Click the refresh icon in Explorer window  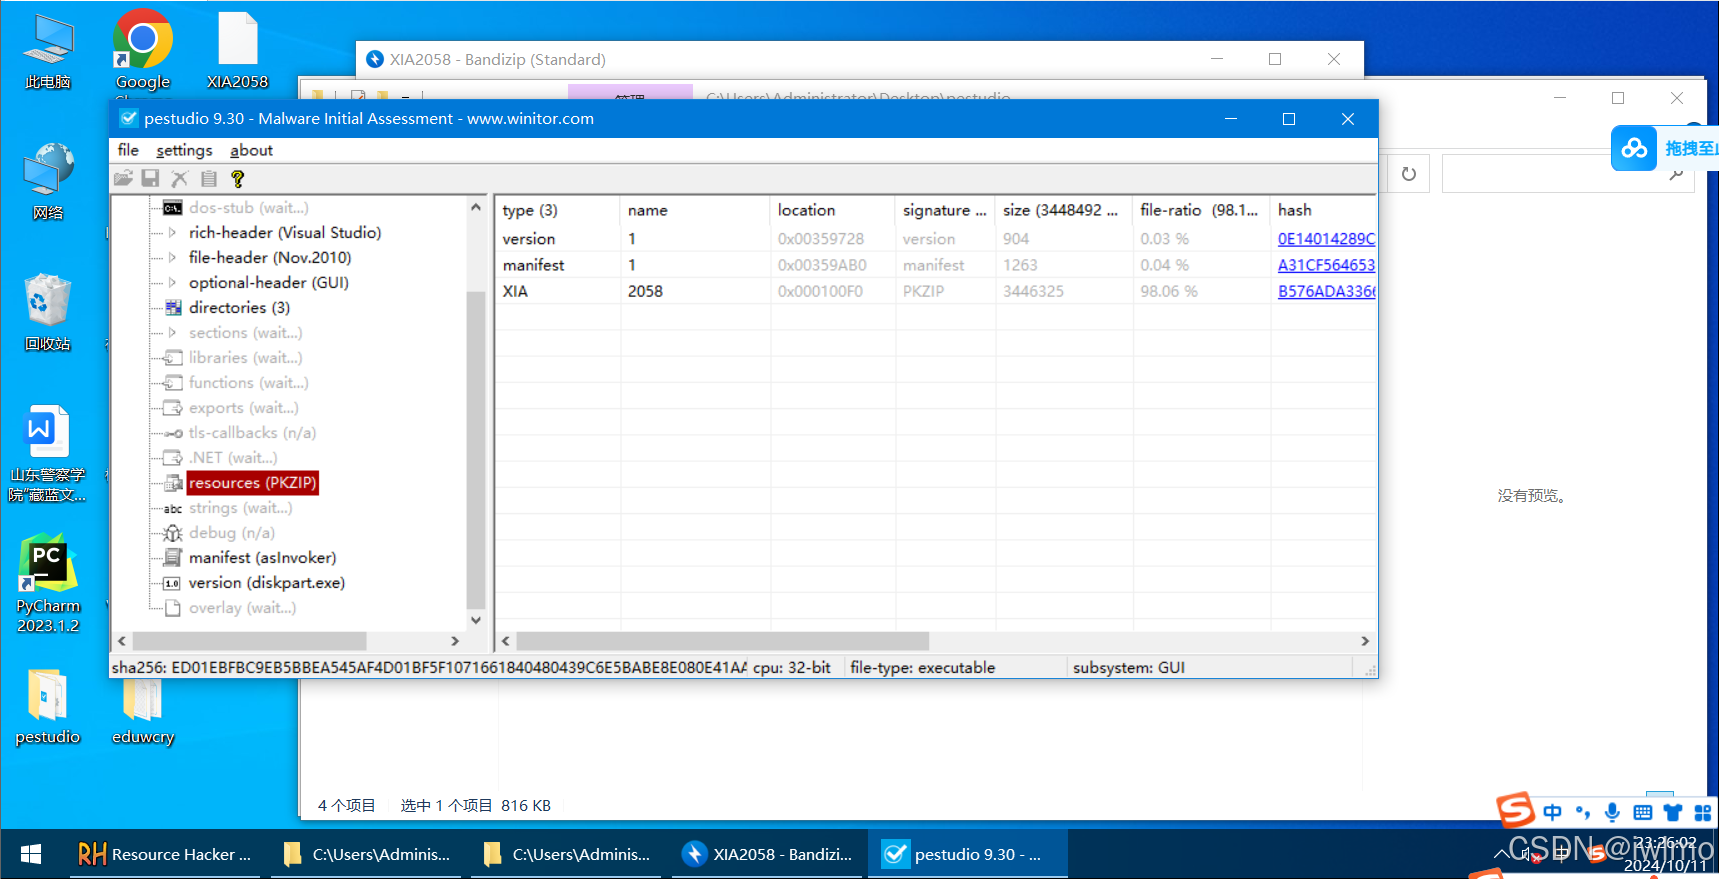click(x=1409, y=174)
